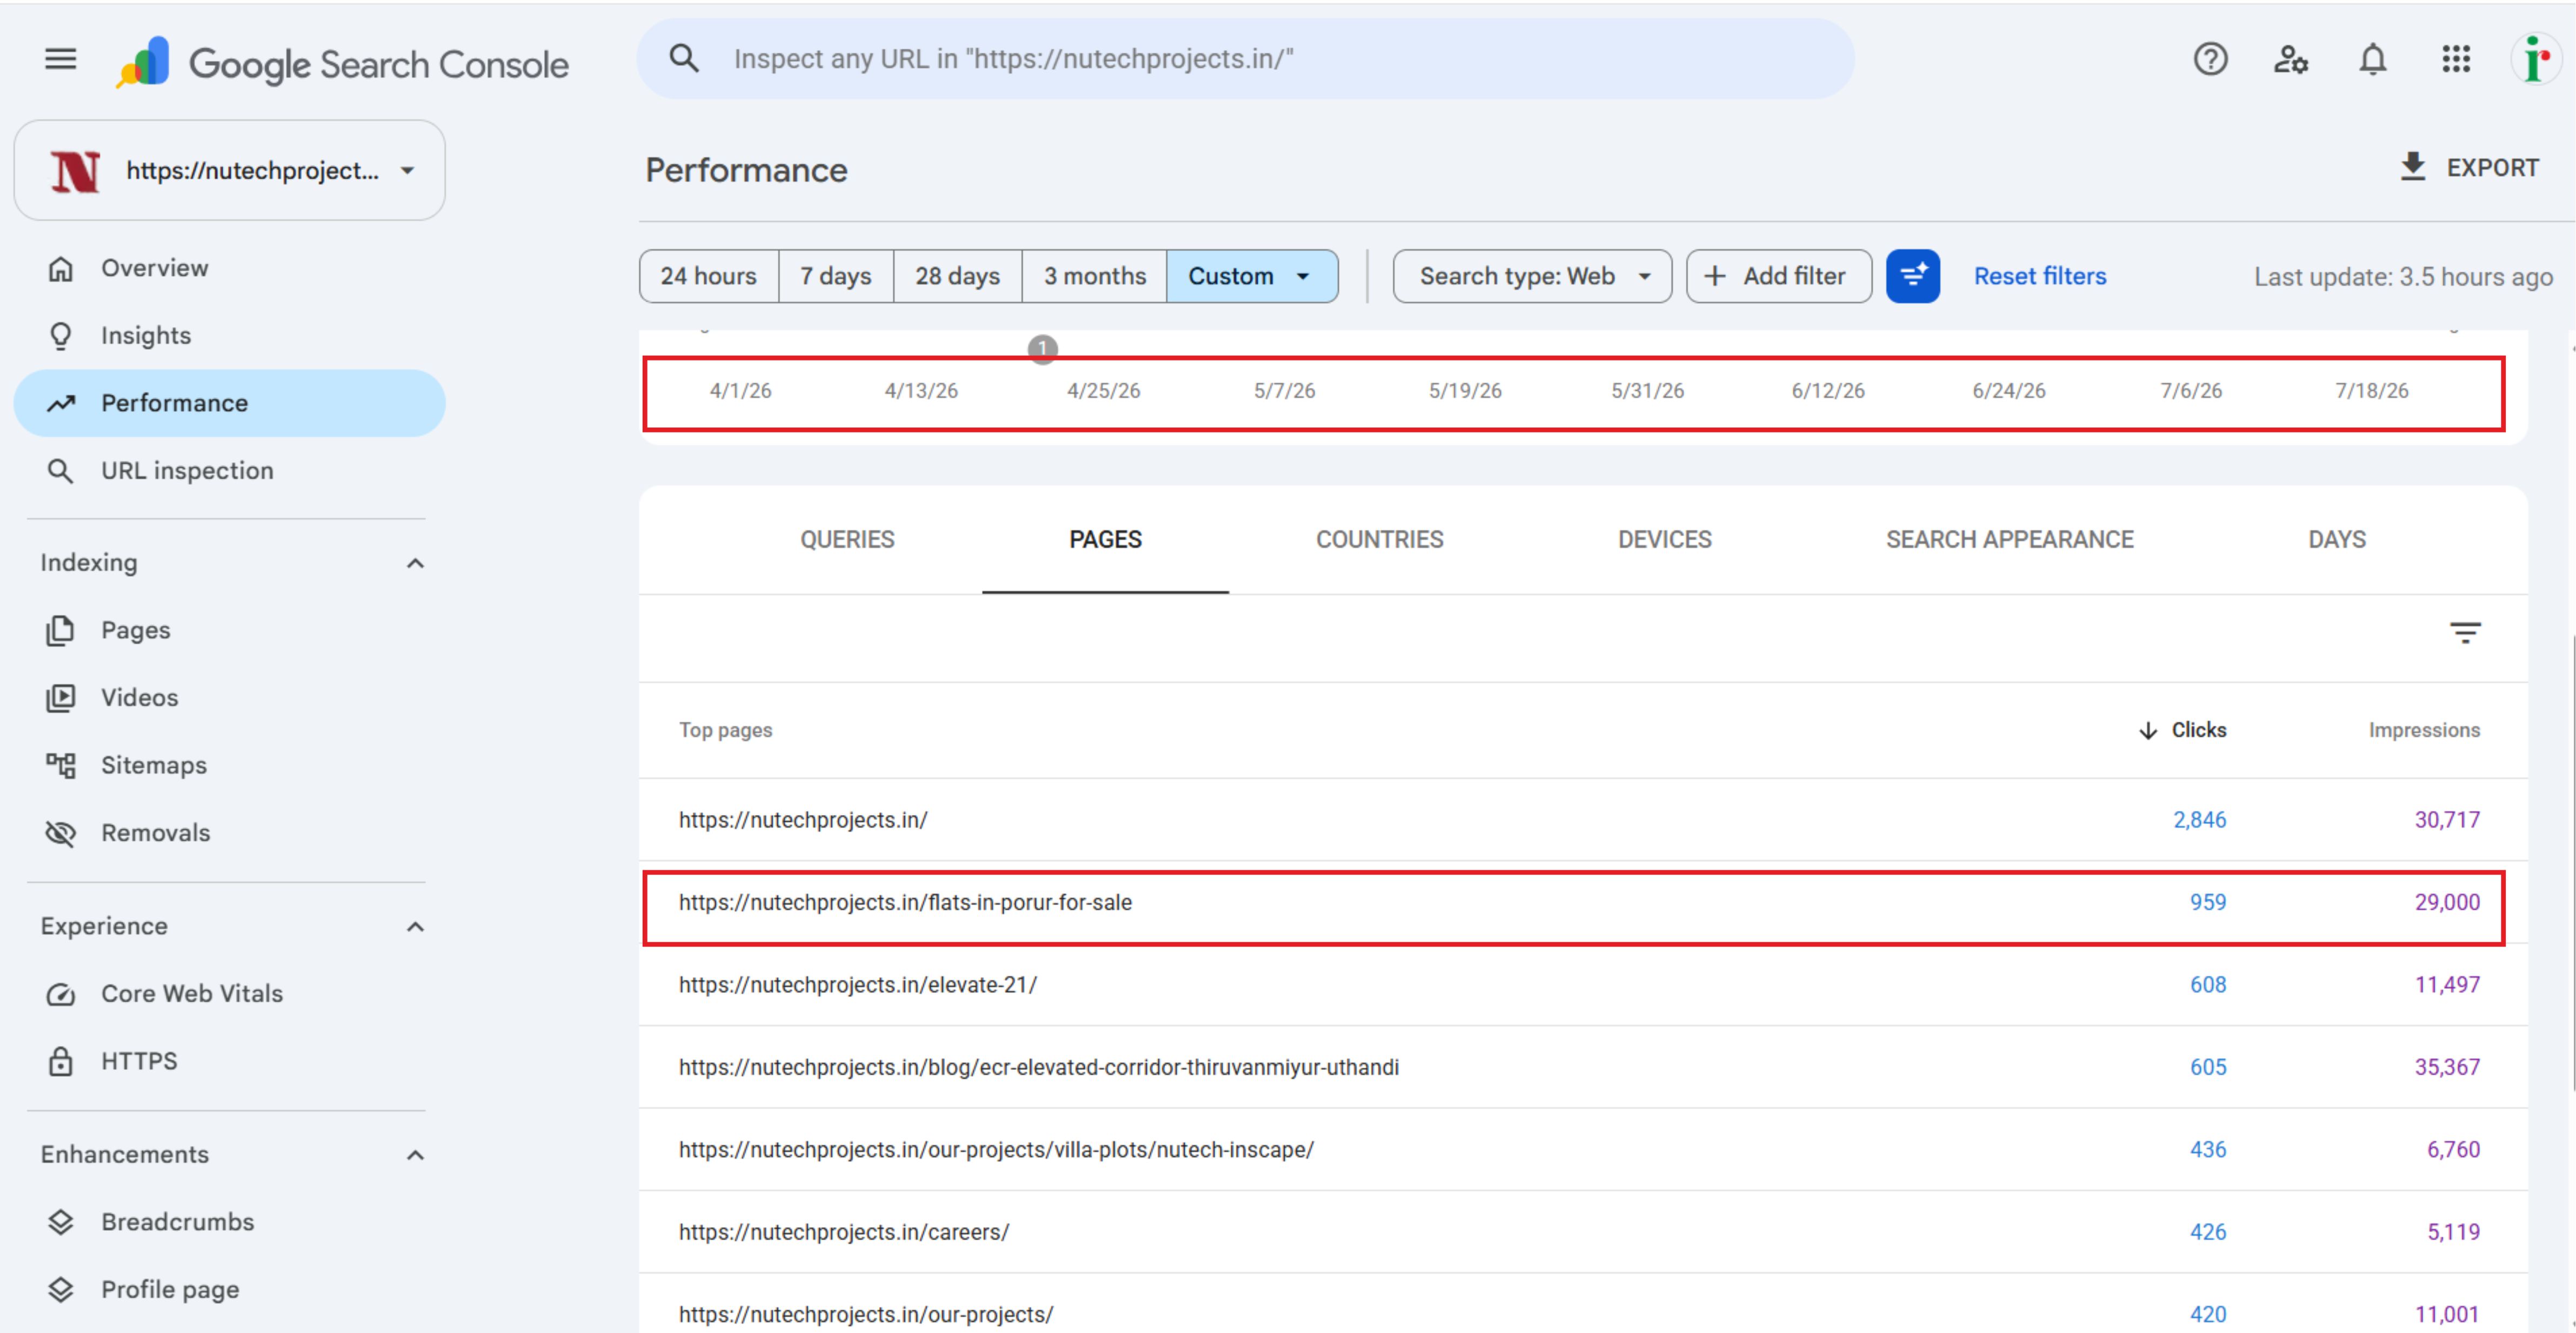Screen dimensions: 2576x1333
Task: Open the property selector dropdown
Action: [x=229, y=170]
